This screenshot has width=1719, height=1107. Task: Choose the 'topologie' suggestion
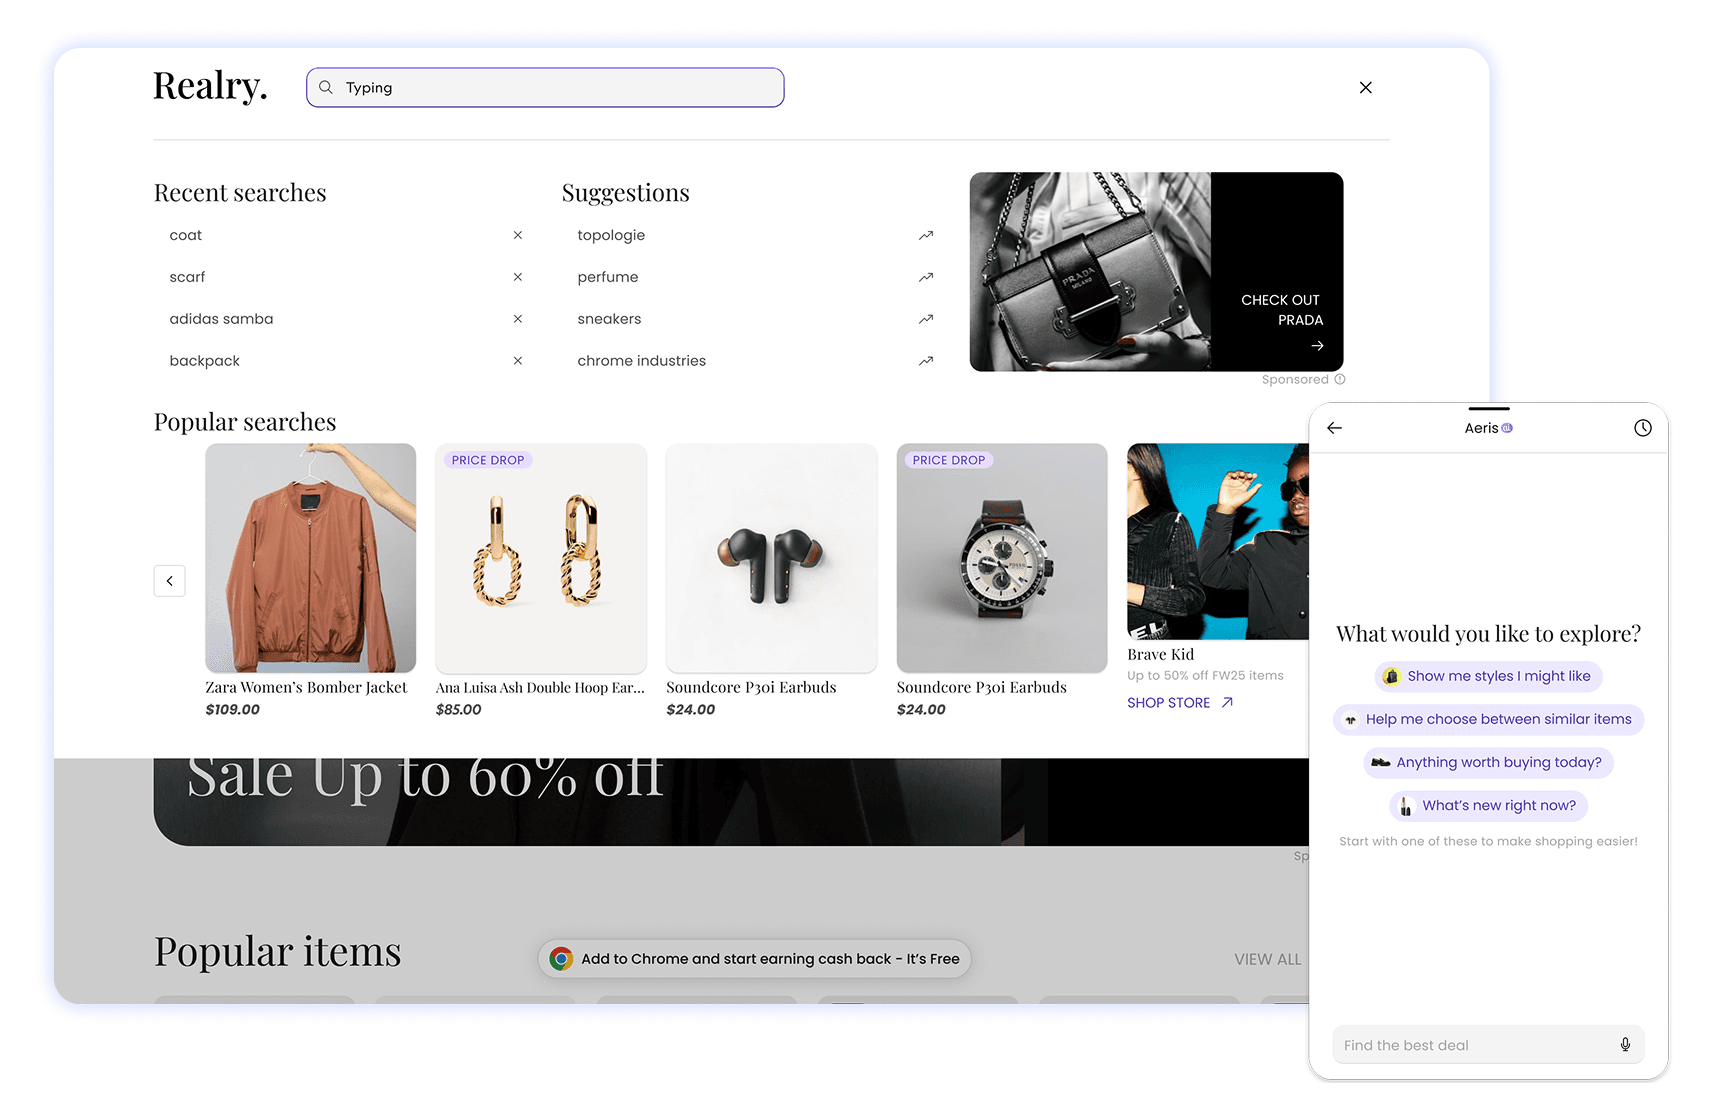click(x=611, y=235)
